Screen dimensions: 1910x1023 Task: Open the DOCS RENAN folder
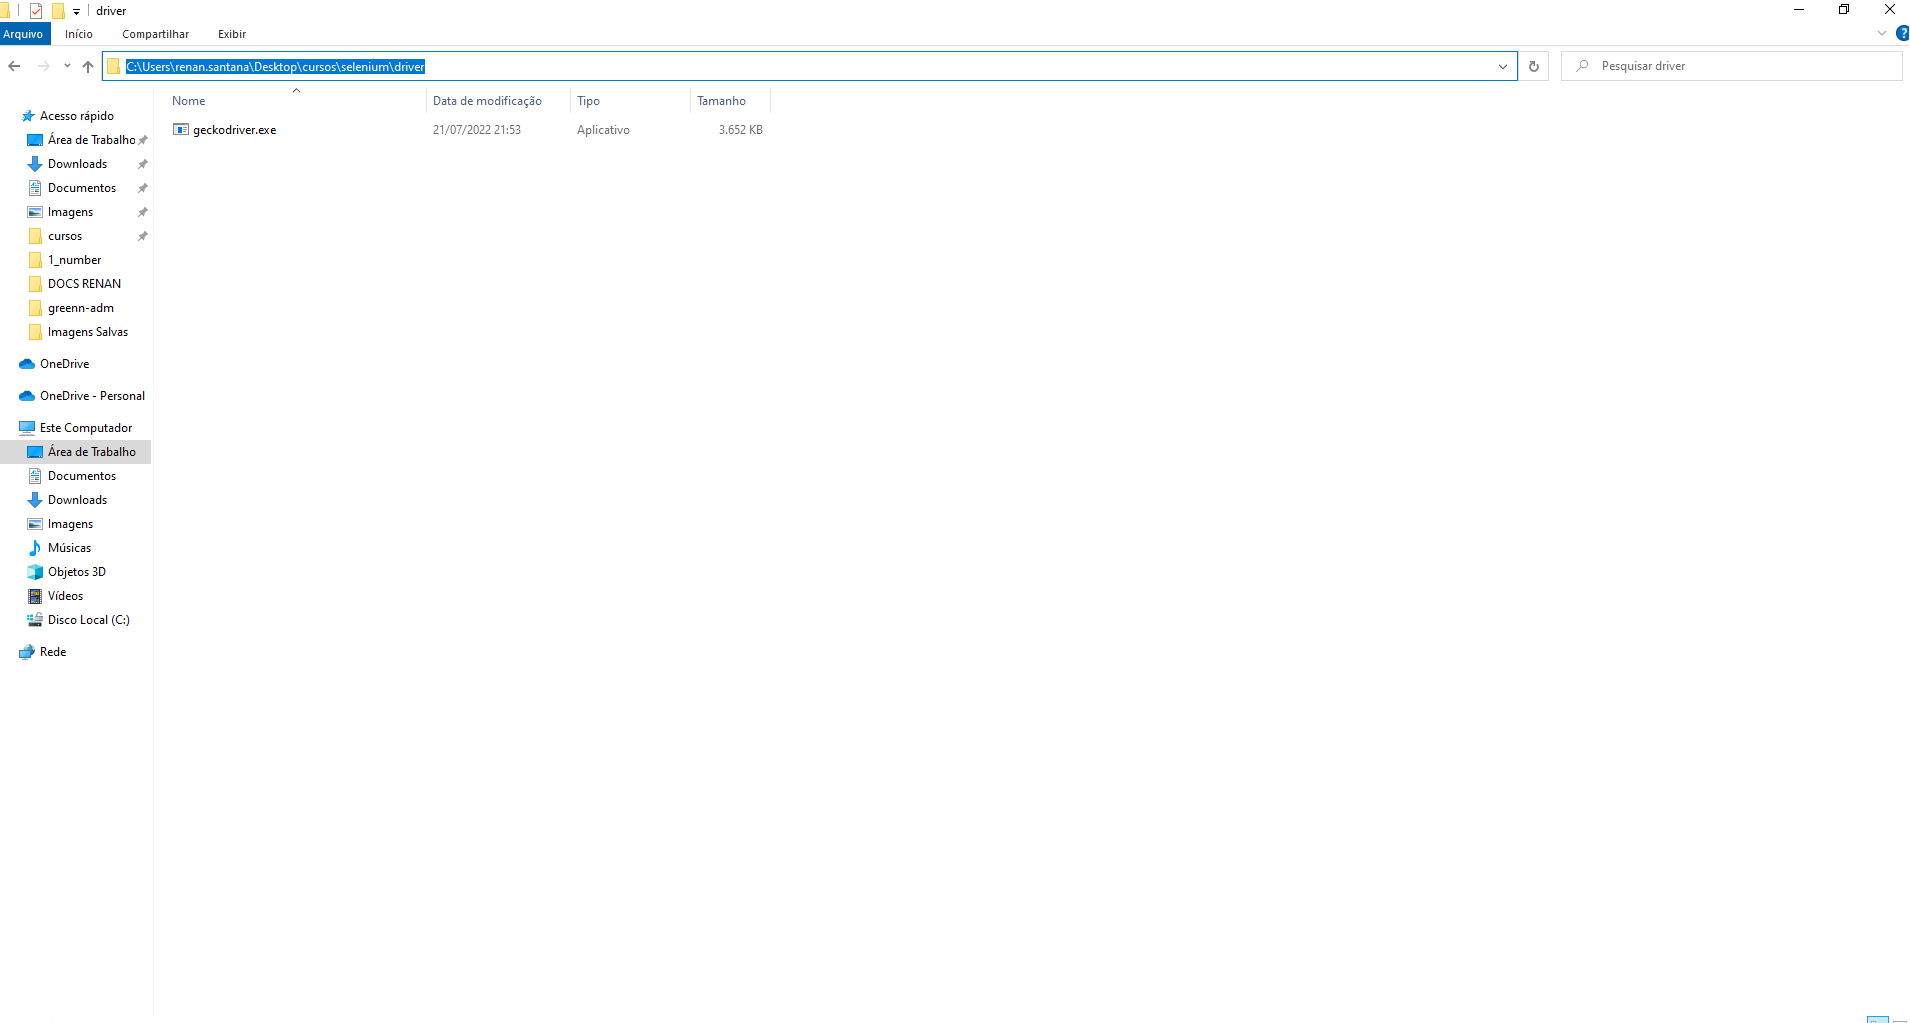84,284
